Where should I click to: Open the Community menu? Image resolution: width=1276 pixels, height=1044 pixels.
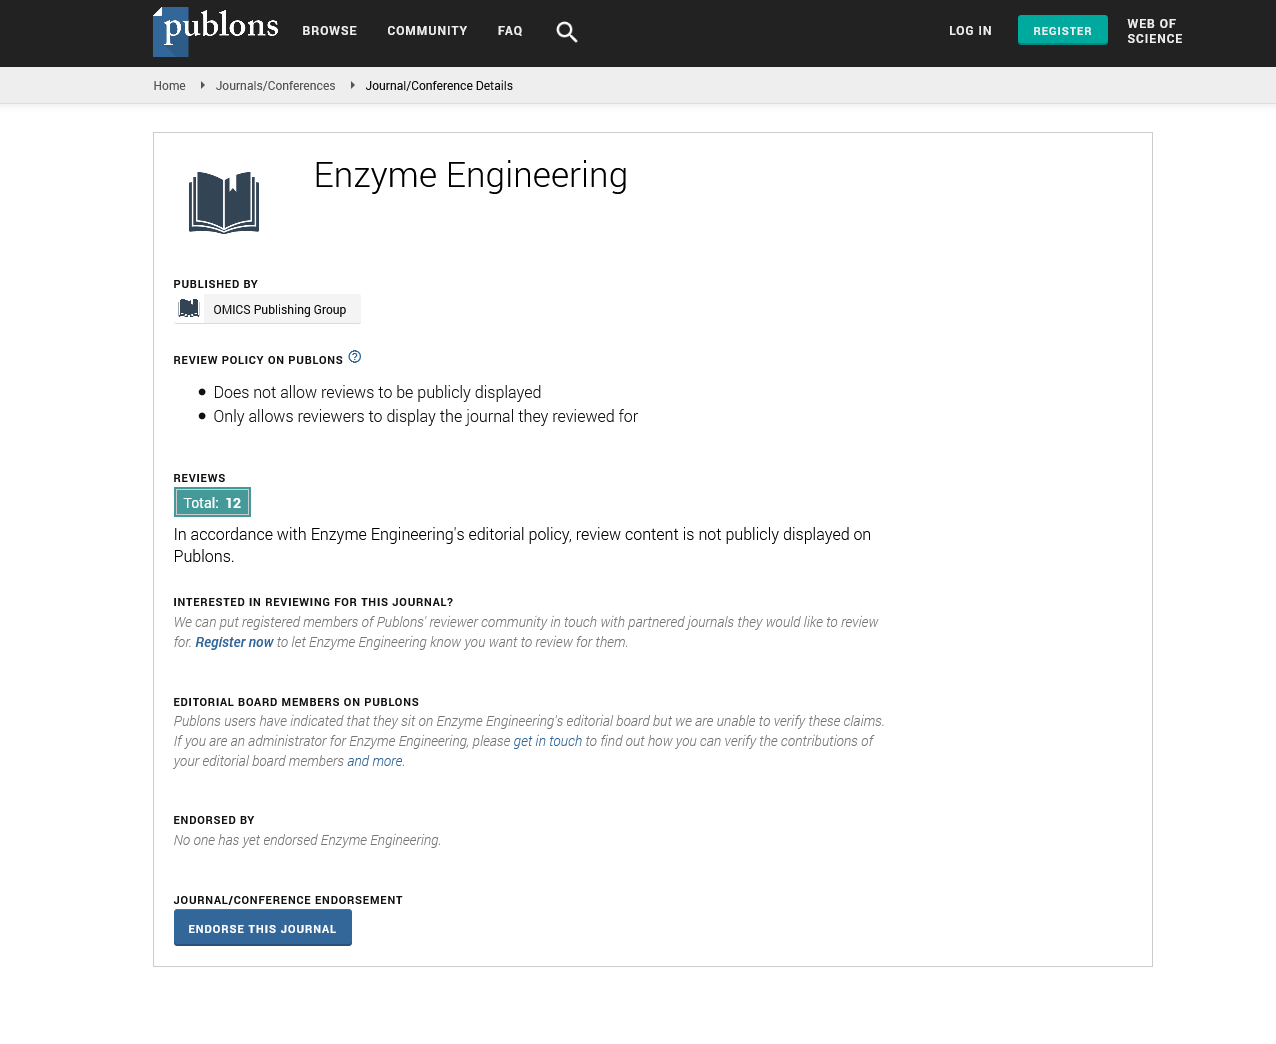tap(427, 31)
